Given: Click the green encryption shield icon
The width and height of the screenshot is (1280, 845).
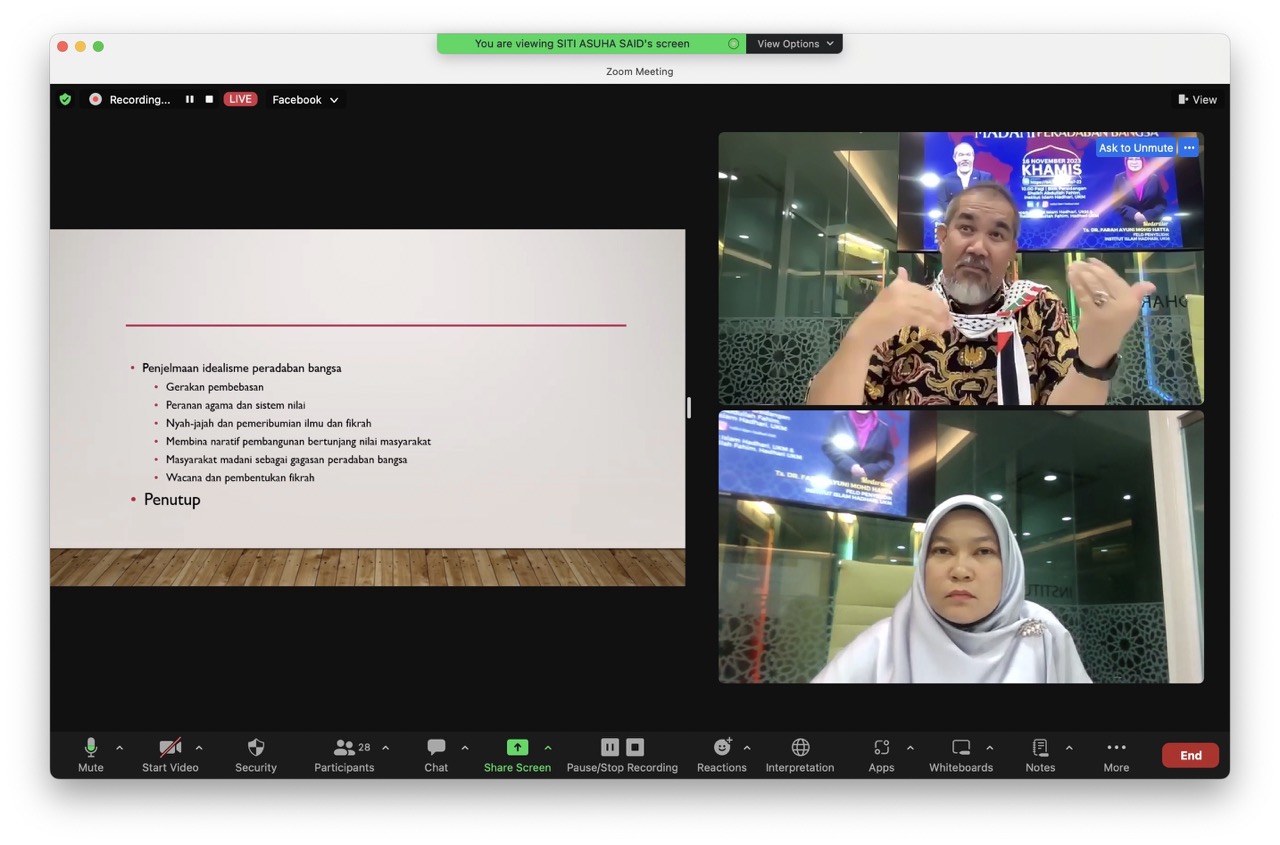Looking at the screenshot, I should click(66, 99).
